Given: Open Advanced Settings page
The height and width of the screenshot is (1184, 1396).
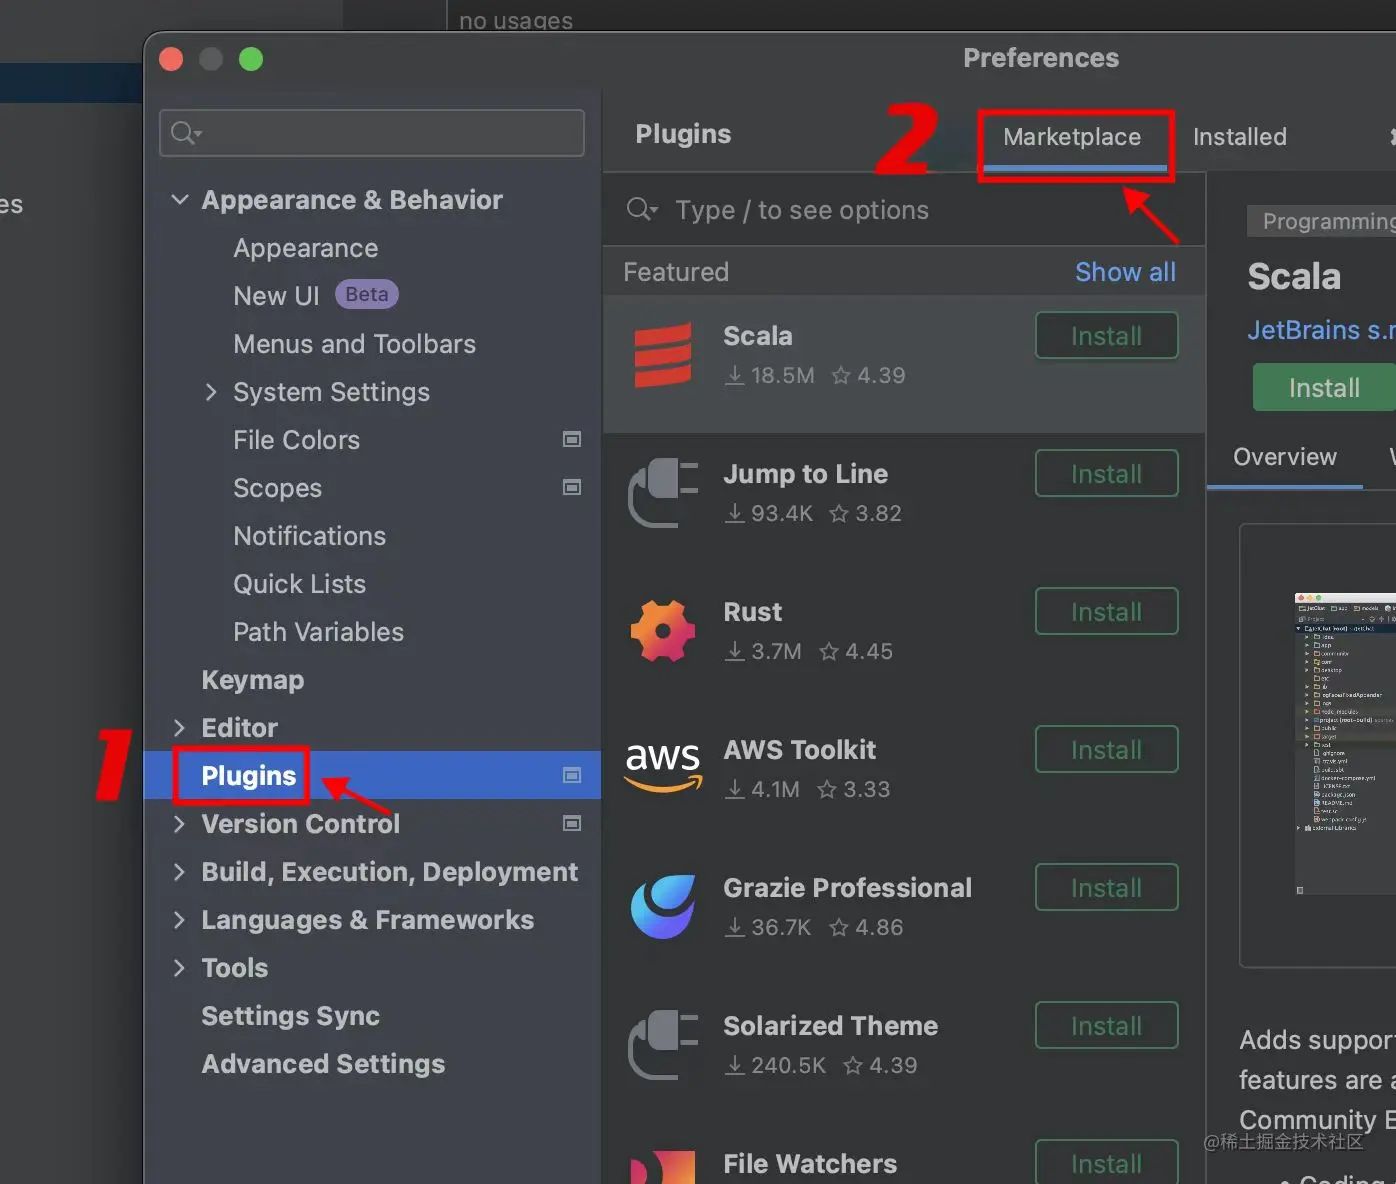Looking at the screenshot, I should pyautogui.click(x=323, y=1064).
